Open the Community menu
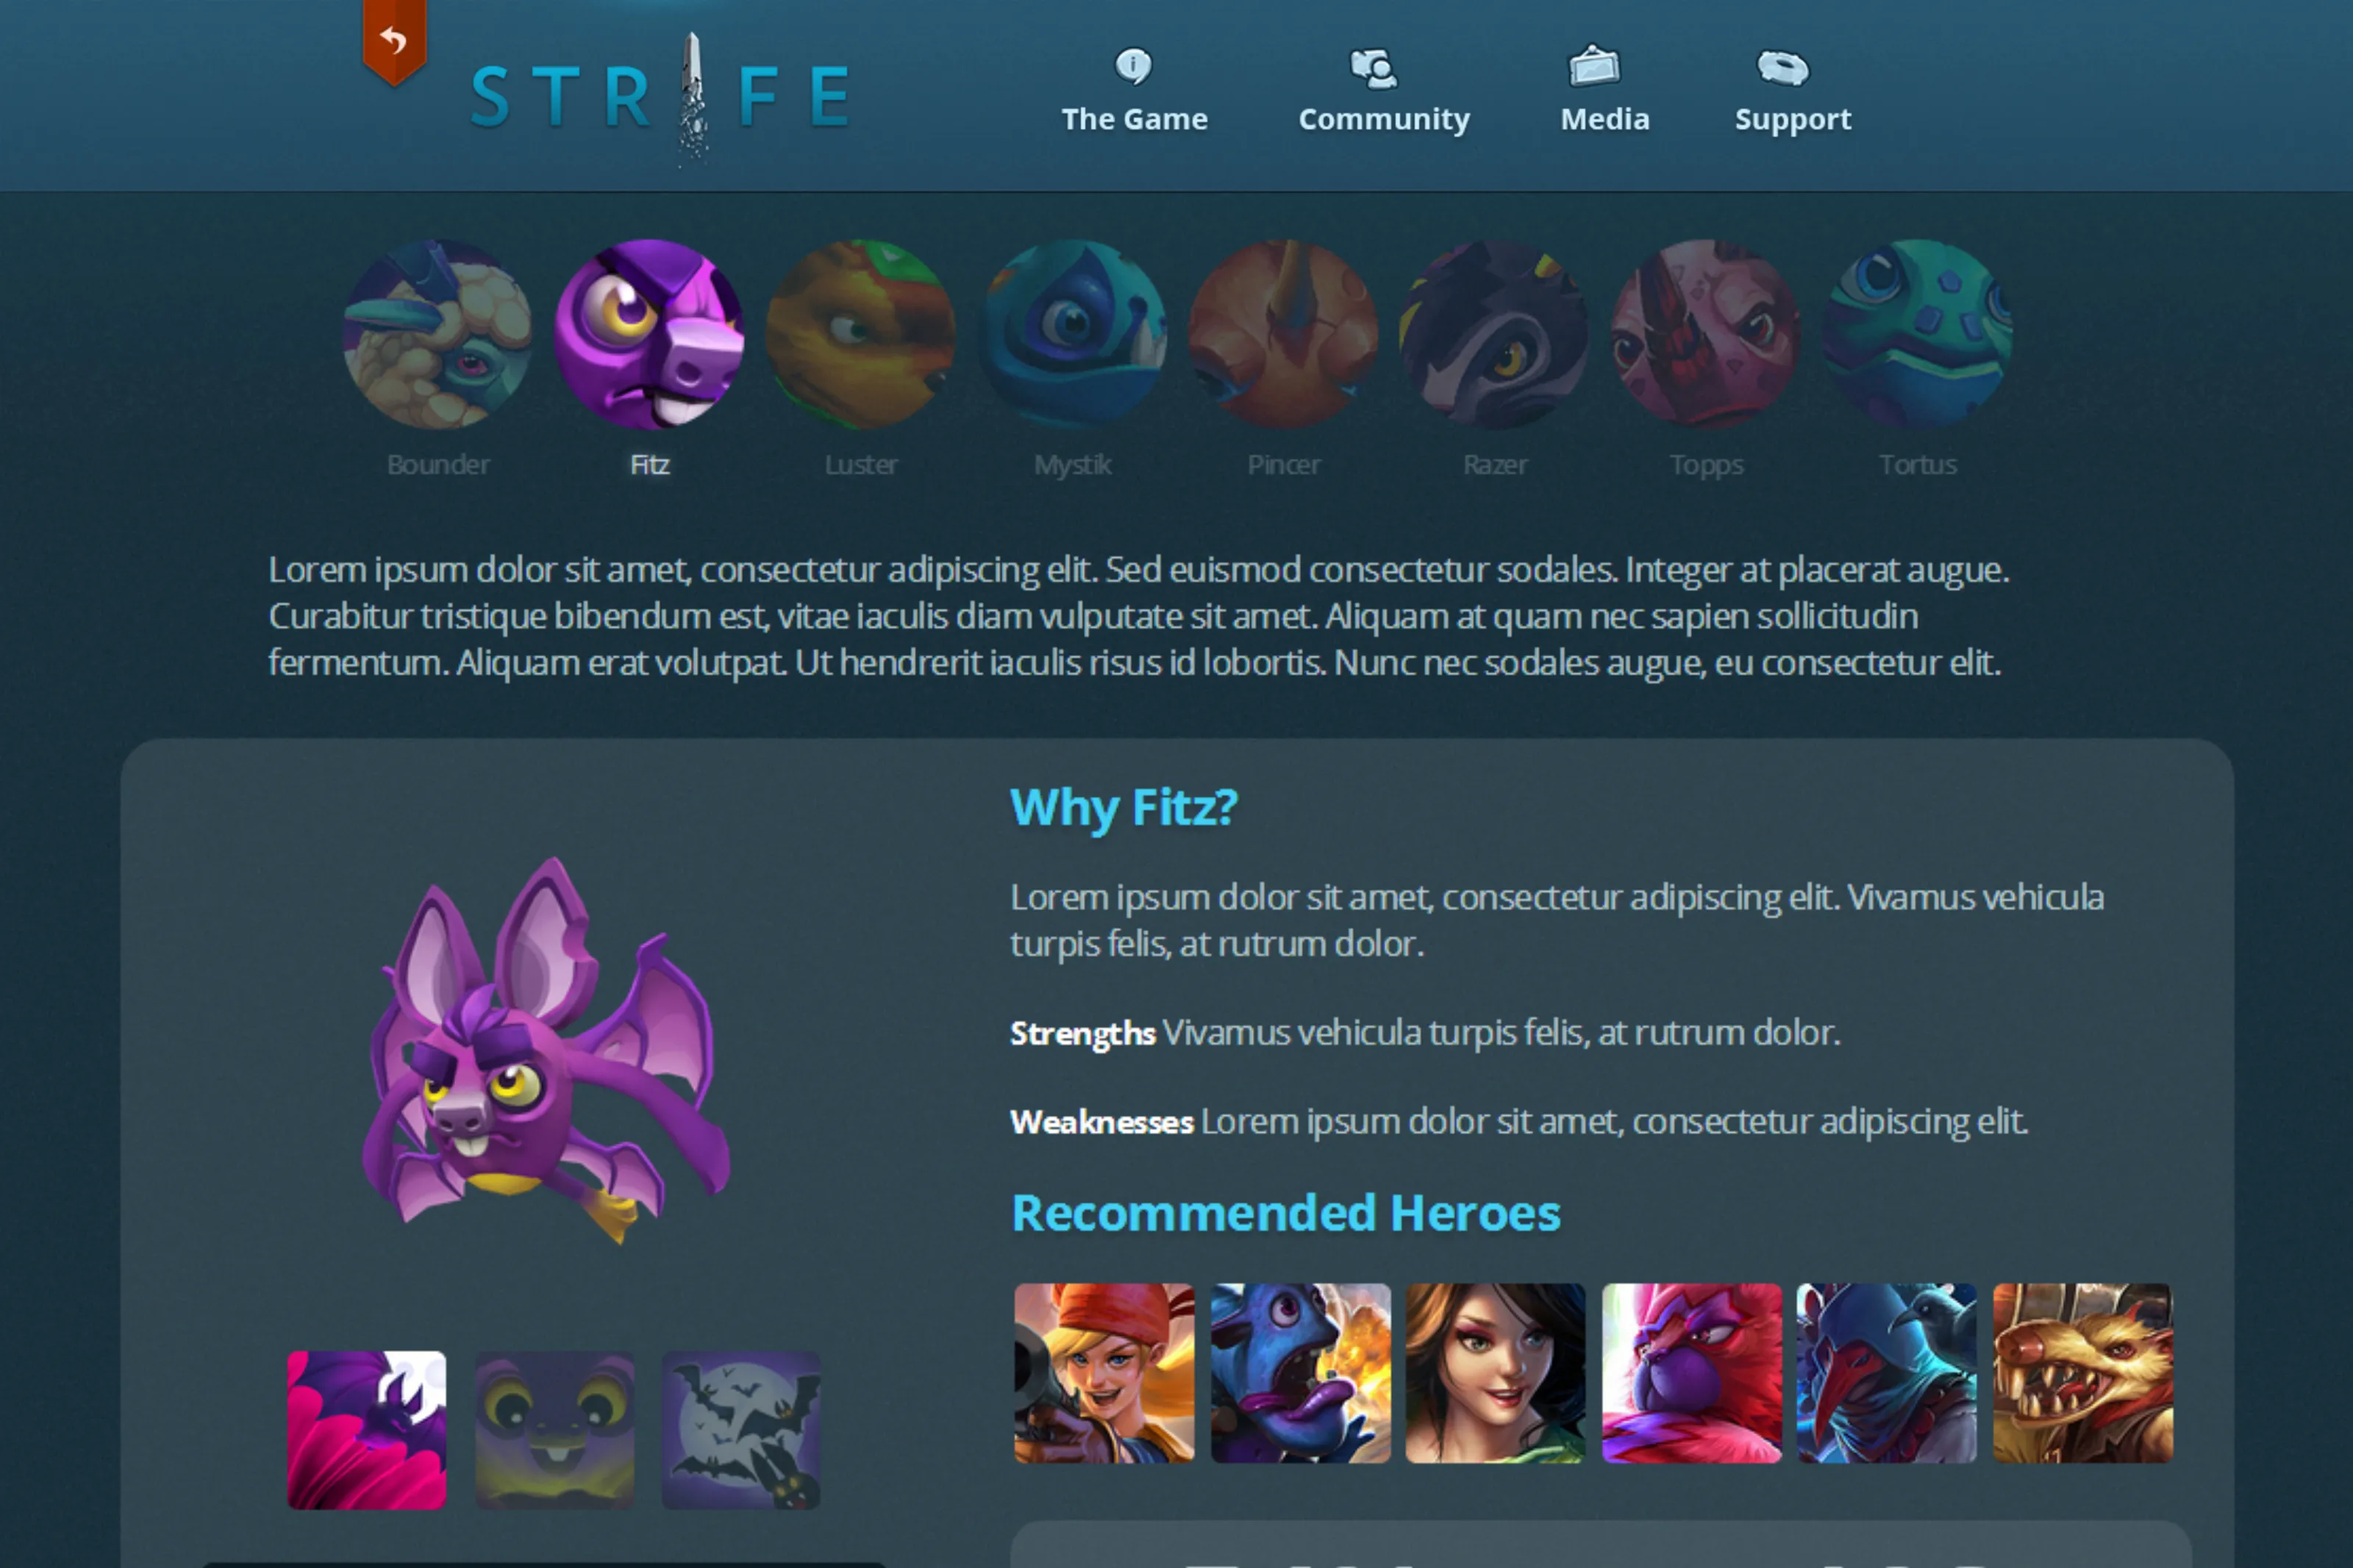The image size is (2353, 1568). [x=1384, y=91]
